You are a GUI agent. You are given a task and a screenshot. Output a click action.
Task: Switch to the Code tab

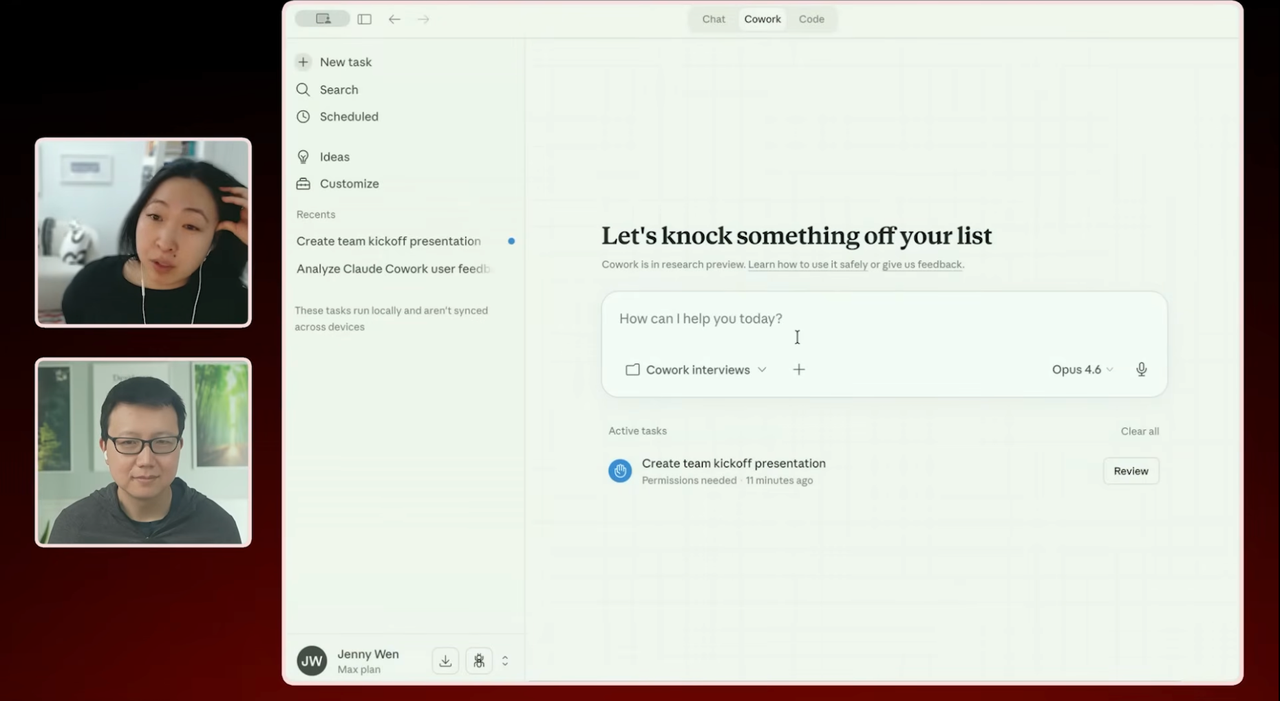click(811, 19)
